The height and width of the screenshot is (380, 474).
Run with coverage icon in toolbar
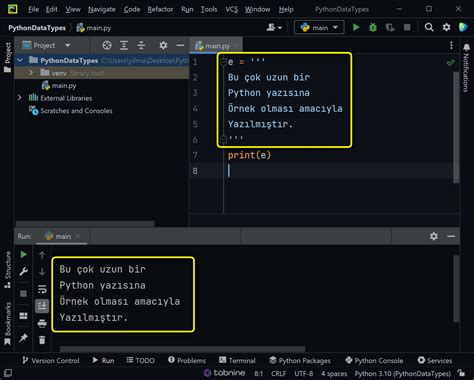click(x=390, y=27)
